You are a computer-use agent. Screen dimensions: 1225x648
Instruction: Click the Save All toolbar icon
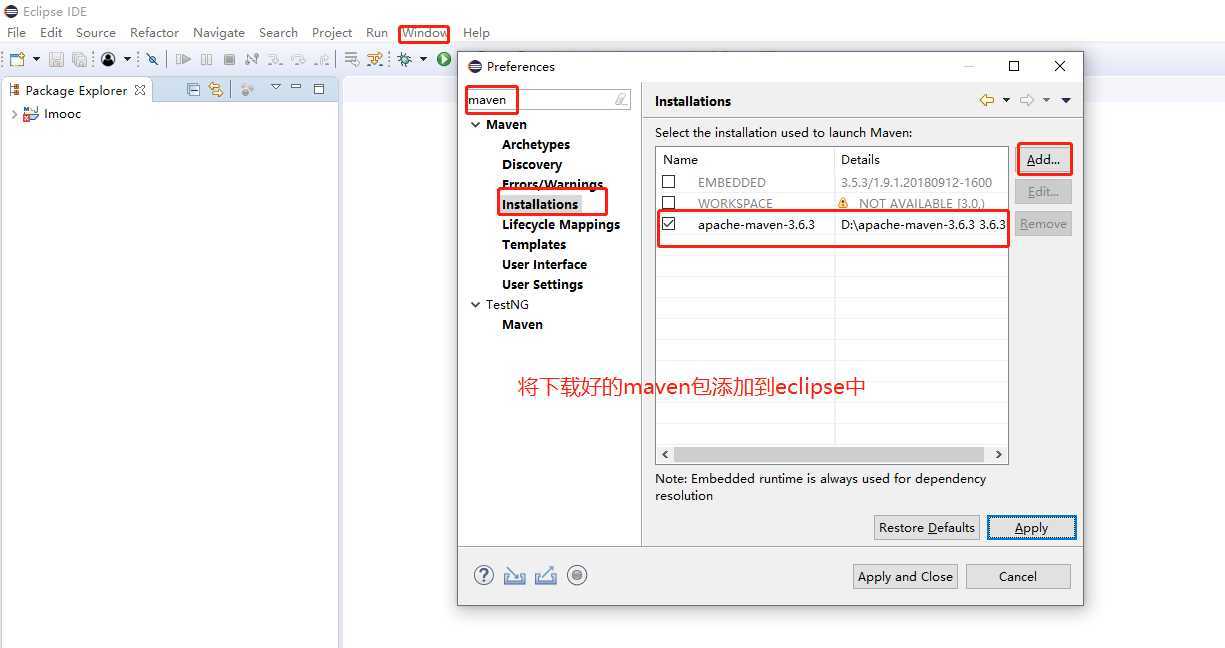pyautogui.click(x=79, y=60)
